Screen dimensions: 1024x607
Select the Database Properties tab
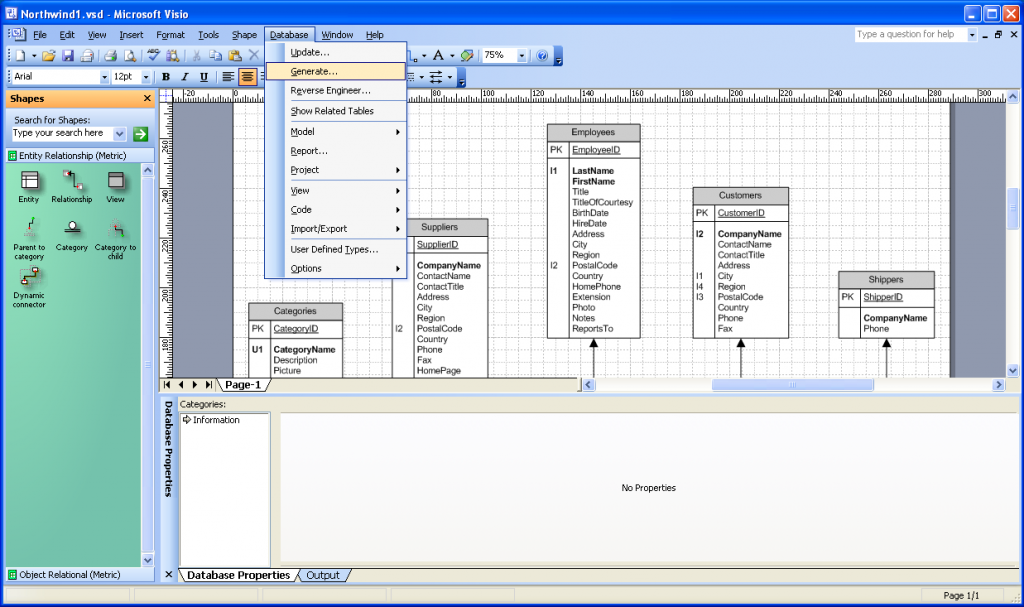238,575
